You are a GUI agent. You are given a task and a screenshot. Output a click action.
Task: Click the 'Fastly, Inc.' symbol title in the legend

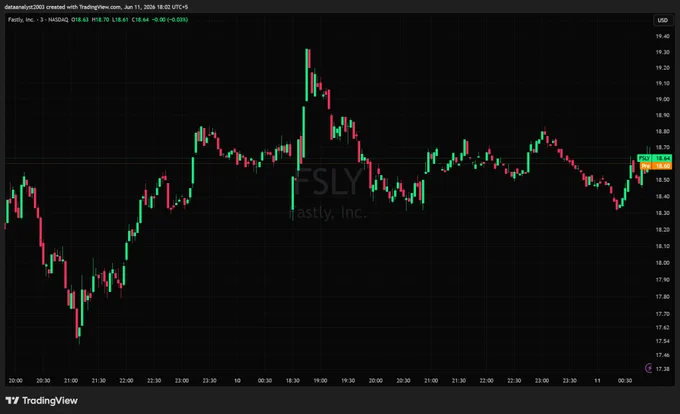click(x=21, y=20)
